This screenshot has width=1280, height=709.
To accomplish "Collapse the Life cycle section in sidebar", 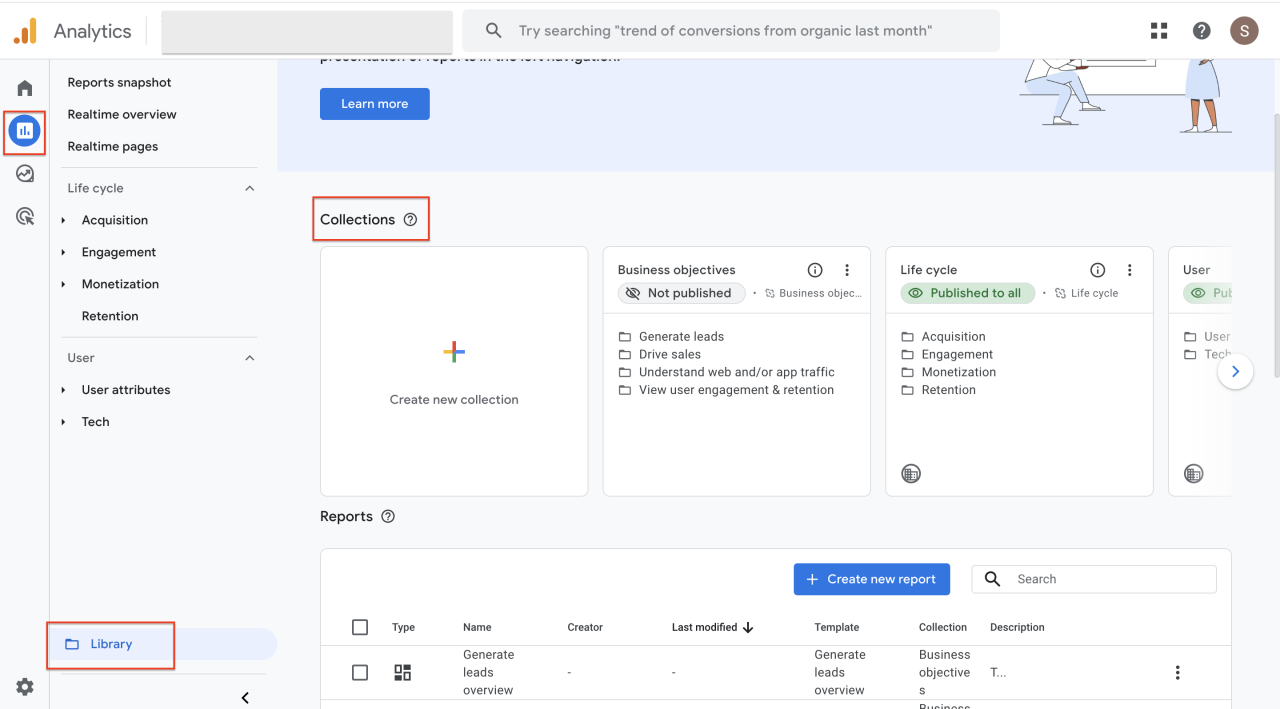I will 250,188.
